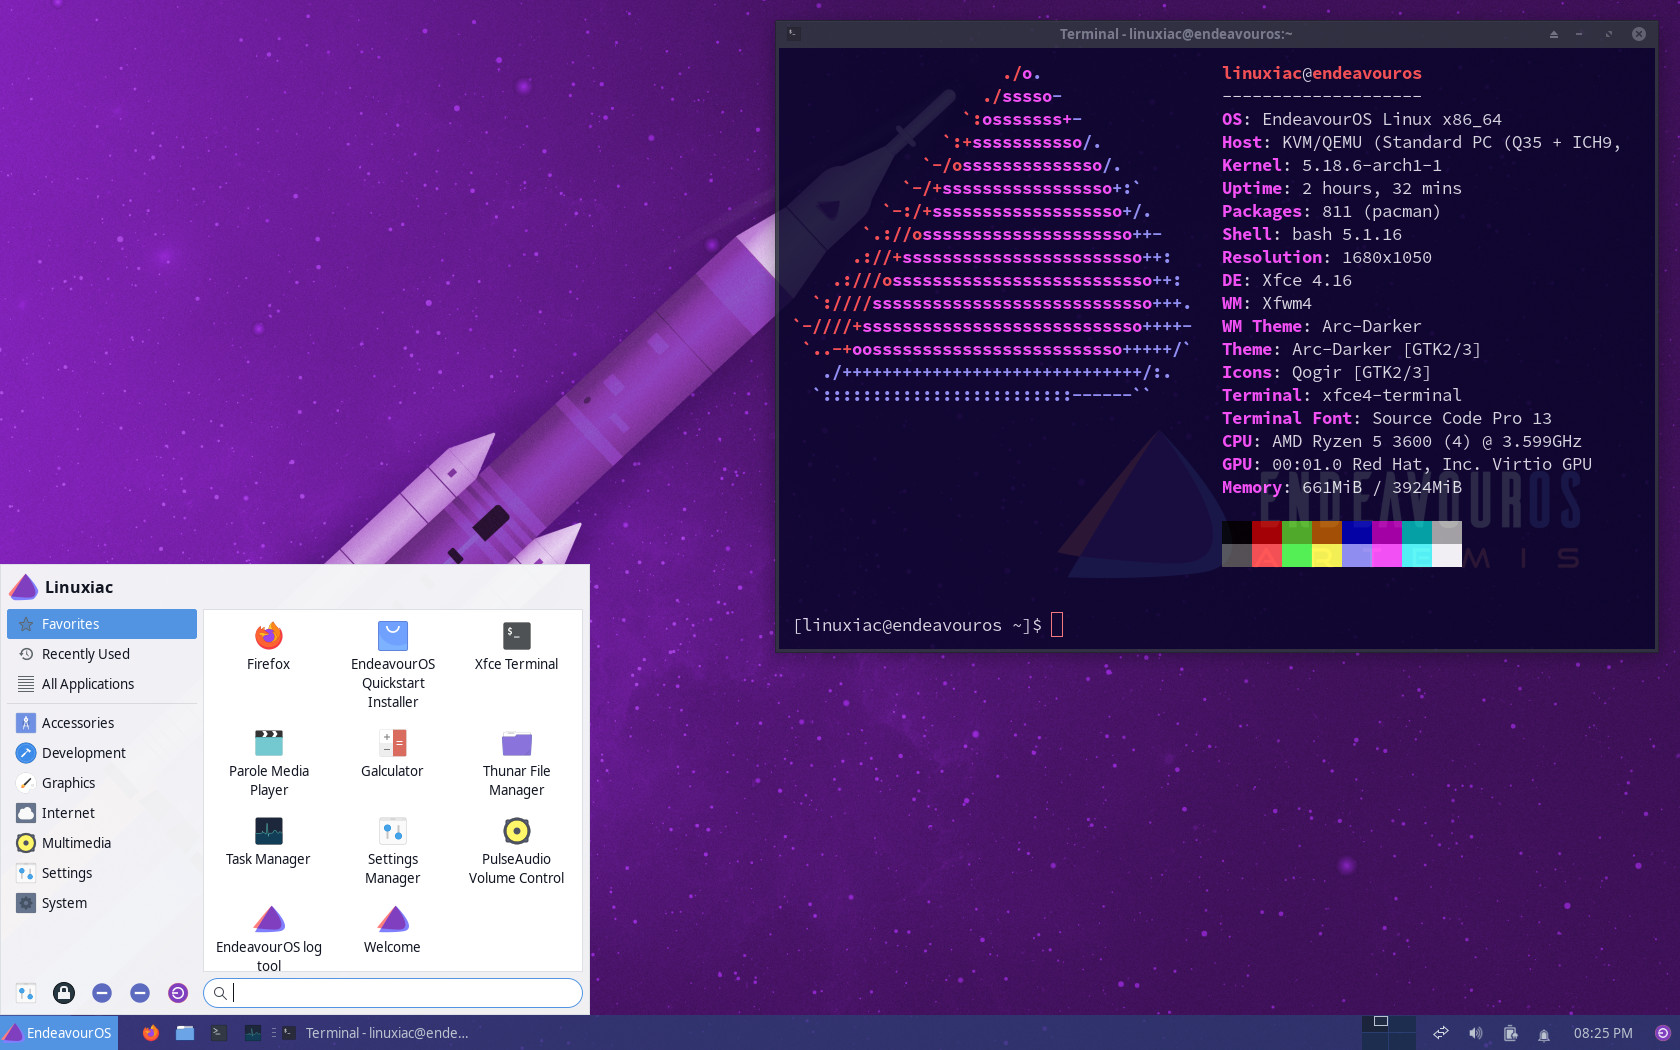Open task manager launcher on the panel
Image resolution: width=1680 pixels, height=1050 pixels.
tap(253, 1033)
